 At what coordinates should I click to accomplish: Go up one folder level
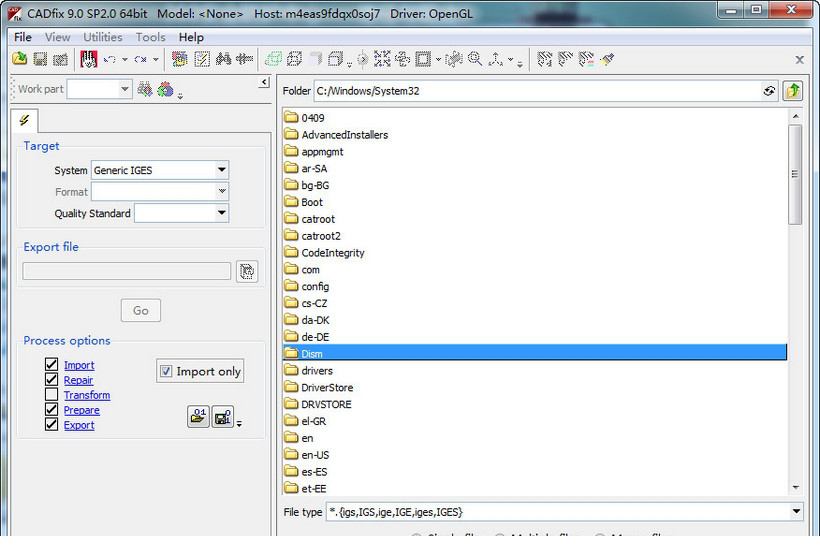click(793, 91)
